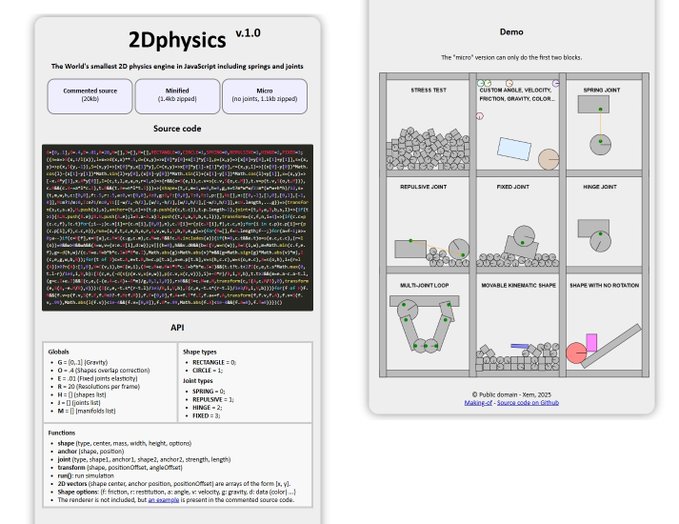The height and width of the screenshot is (524, 679).
Task: Click the magenta square on the ramp
Action: (591, 343)
